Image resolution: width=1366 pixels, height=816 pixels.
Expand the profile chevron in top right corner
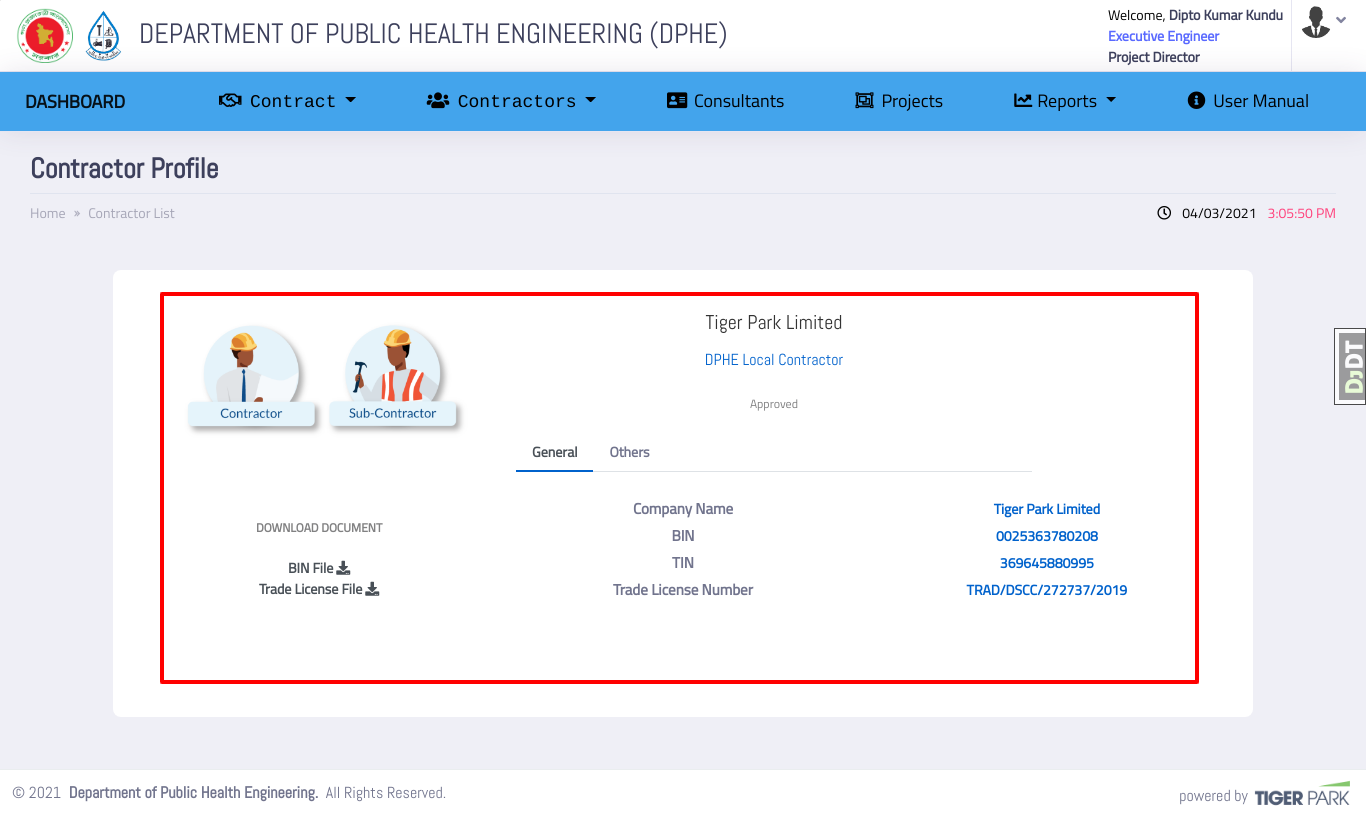click(x=1341, y=19)
